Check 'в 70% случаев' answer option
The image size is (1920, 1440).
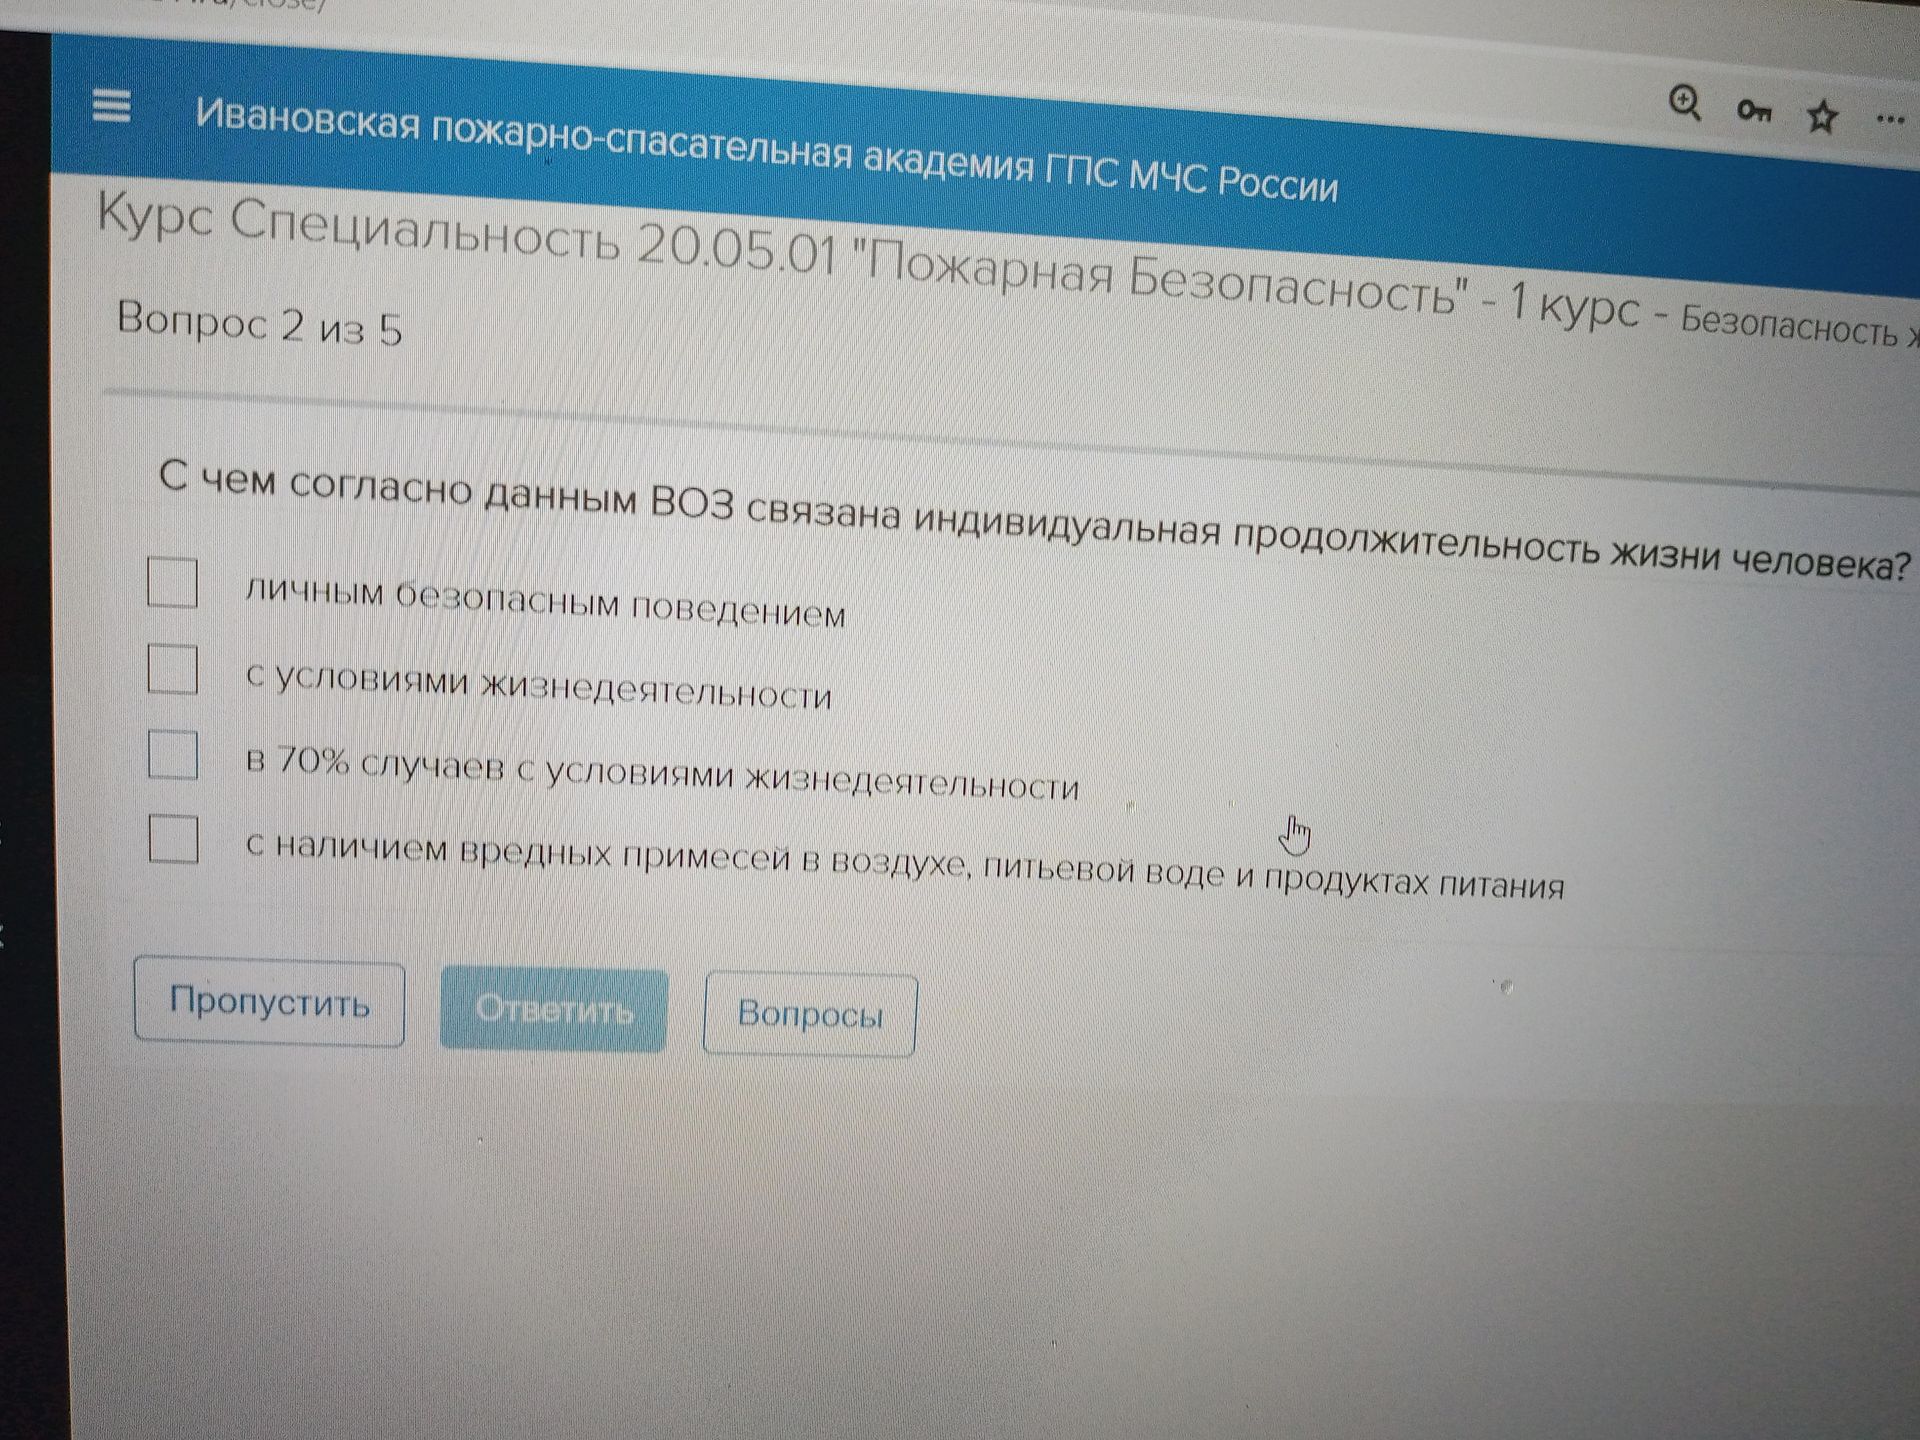pos(172,753)
